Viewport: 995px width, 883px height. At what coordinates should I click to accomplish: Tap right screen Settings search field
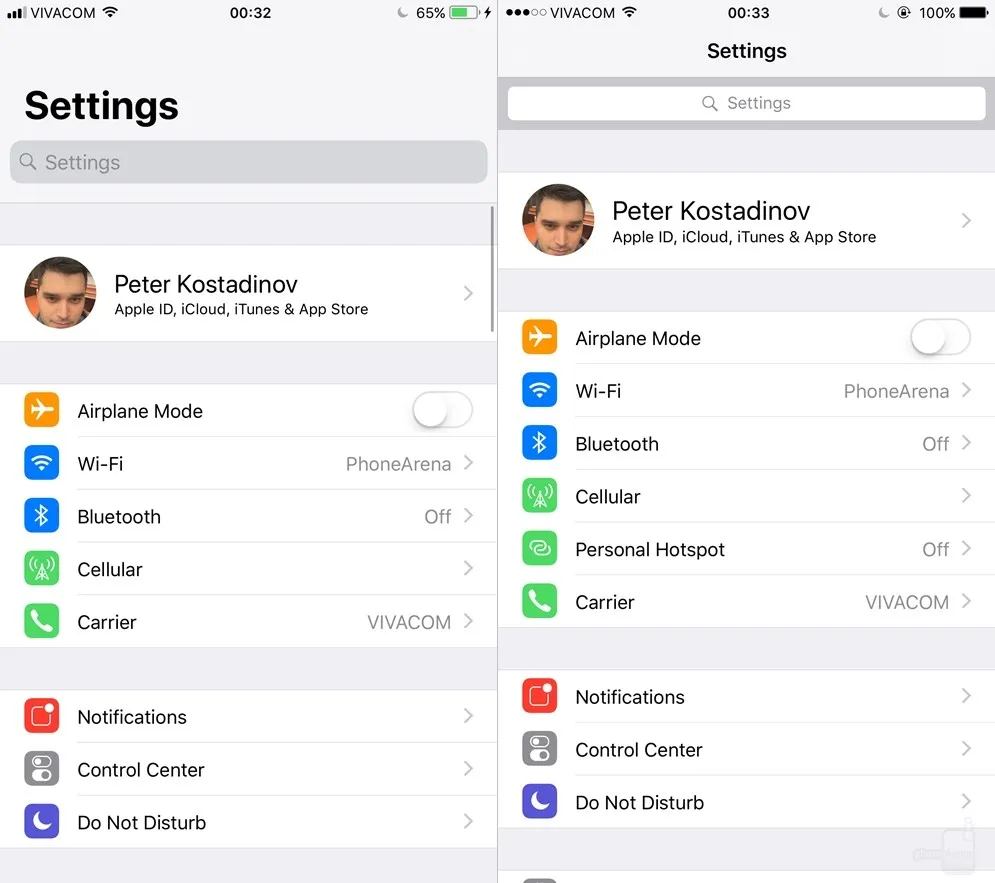[x=746, y=103]
